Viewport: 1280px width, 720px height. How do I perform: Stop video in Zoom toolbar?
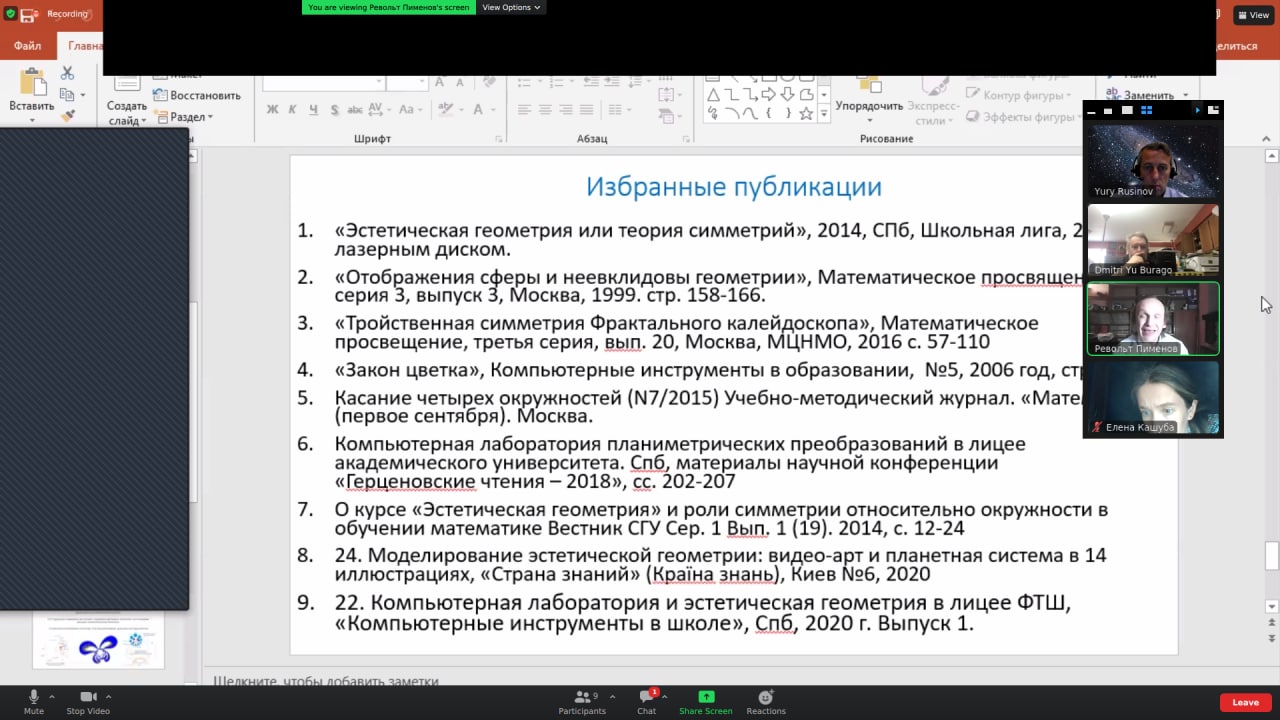[88, 698]
